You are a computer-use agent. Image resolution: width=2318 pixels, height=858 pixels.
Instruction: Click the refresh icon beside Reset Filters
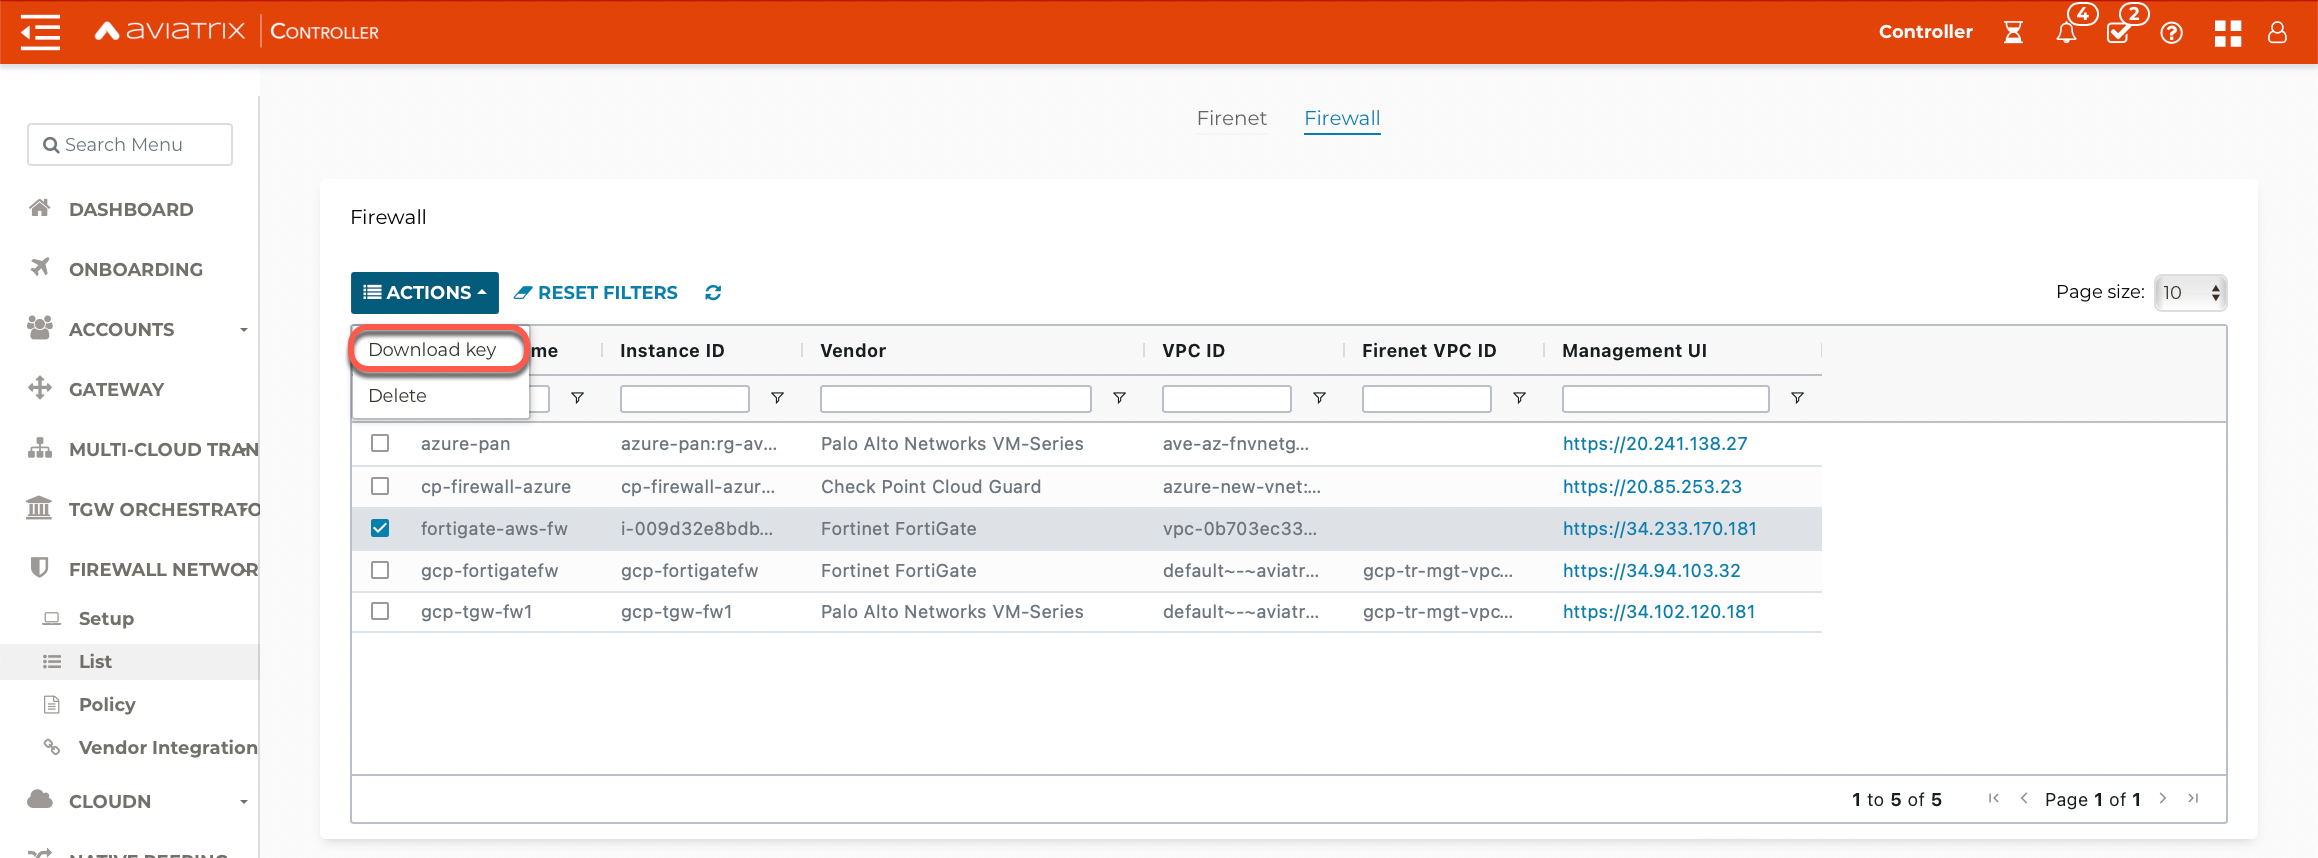pos(713,293)
